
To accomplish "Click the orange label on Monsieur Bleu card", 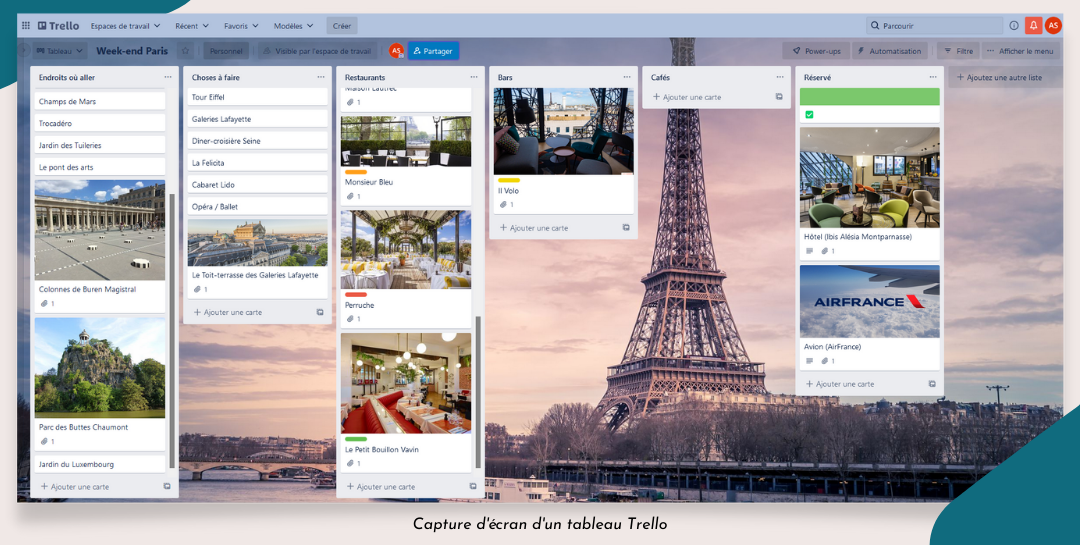I will [x=356, y=172].
